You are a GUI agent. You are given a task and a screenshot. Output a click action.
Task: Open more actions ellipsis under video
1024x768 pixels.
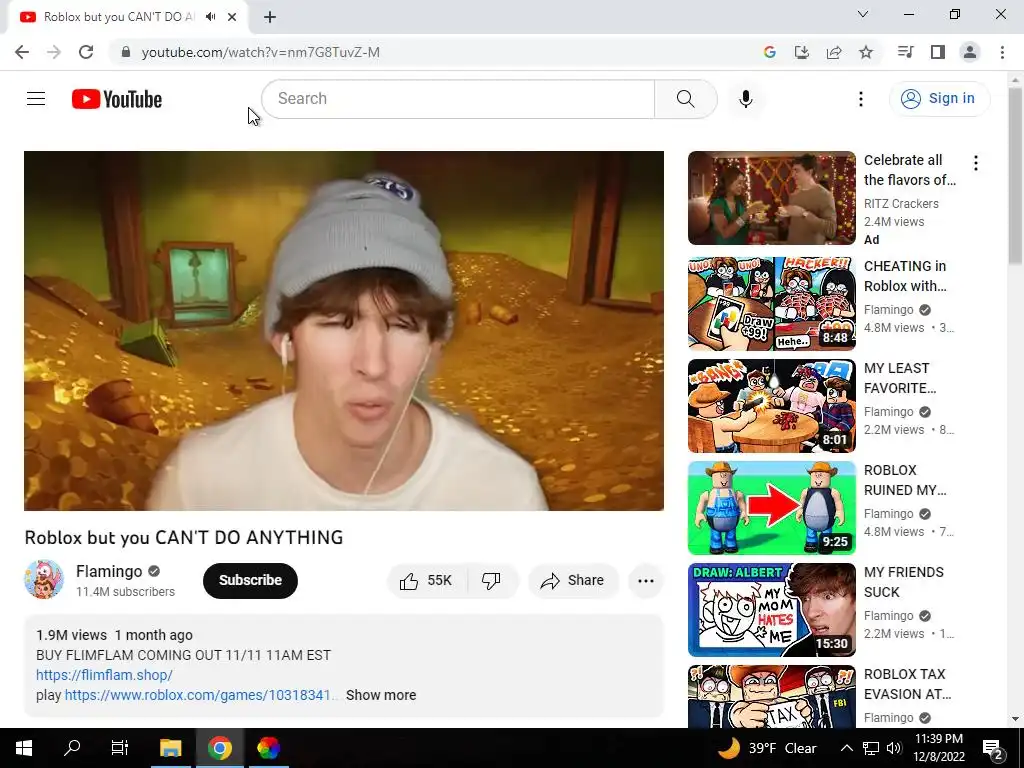[x=646, y=581]
